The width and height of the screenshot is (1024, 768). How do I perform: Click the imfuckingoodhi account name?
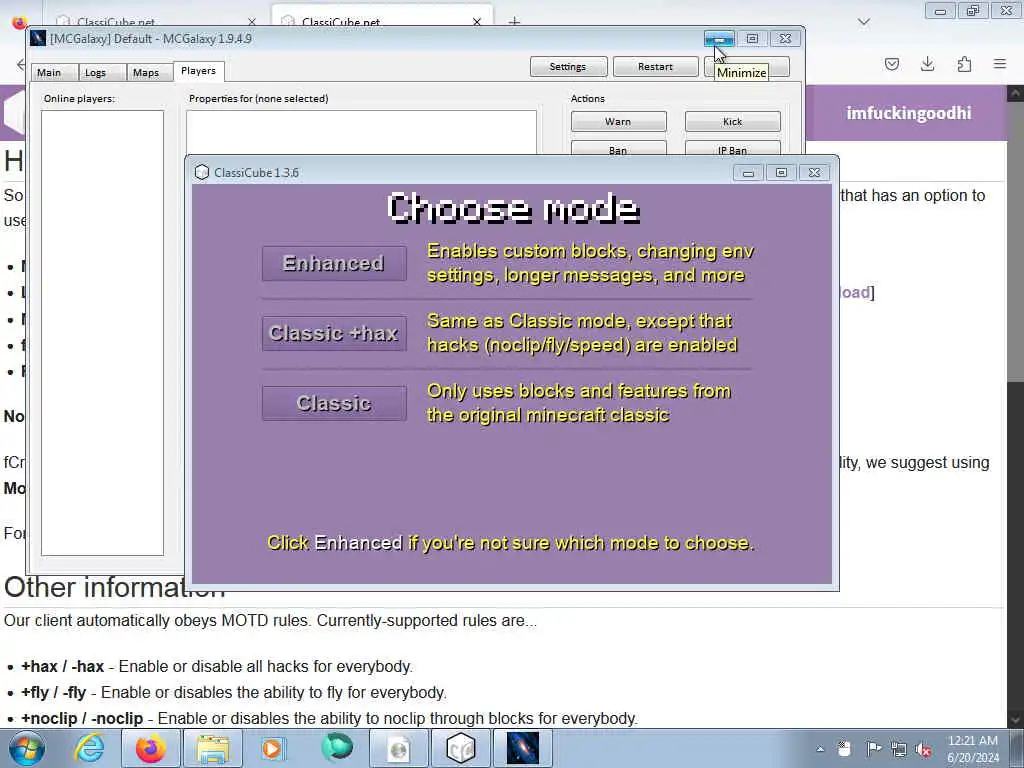(x=908, y=113)
